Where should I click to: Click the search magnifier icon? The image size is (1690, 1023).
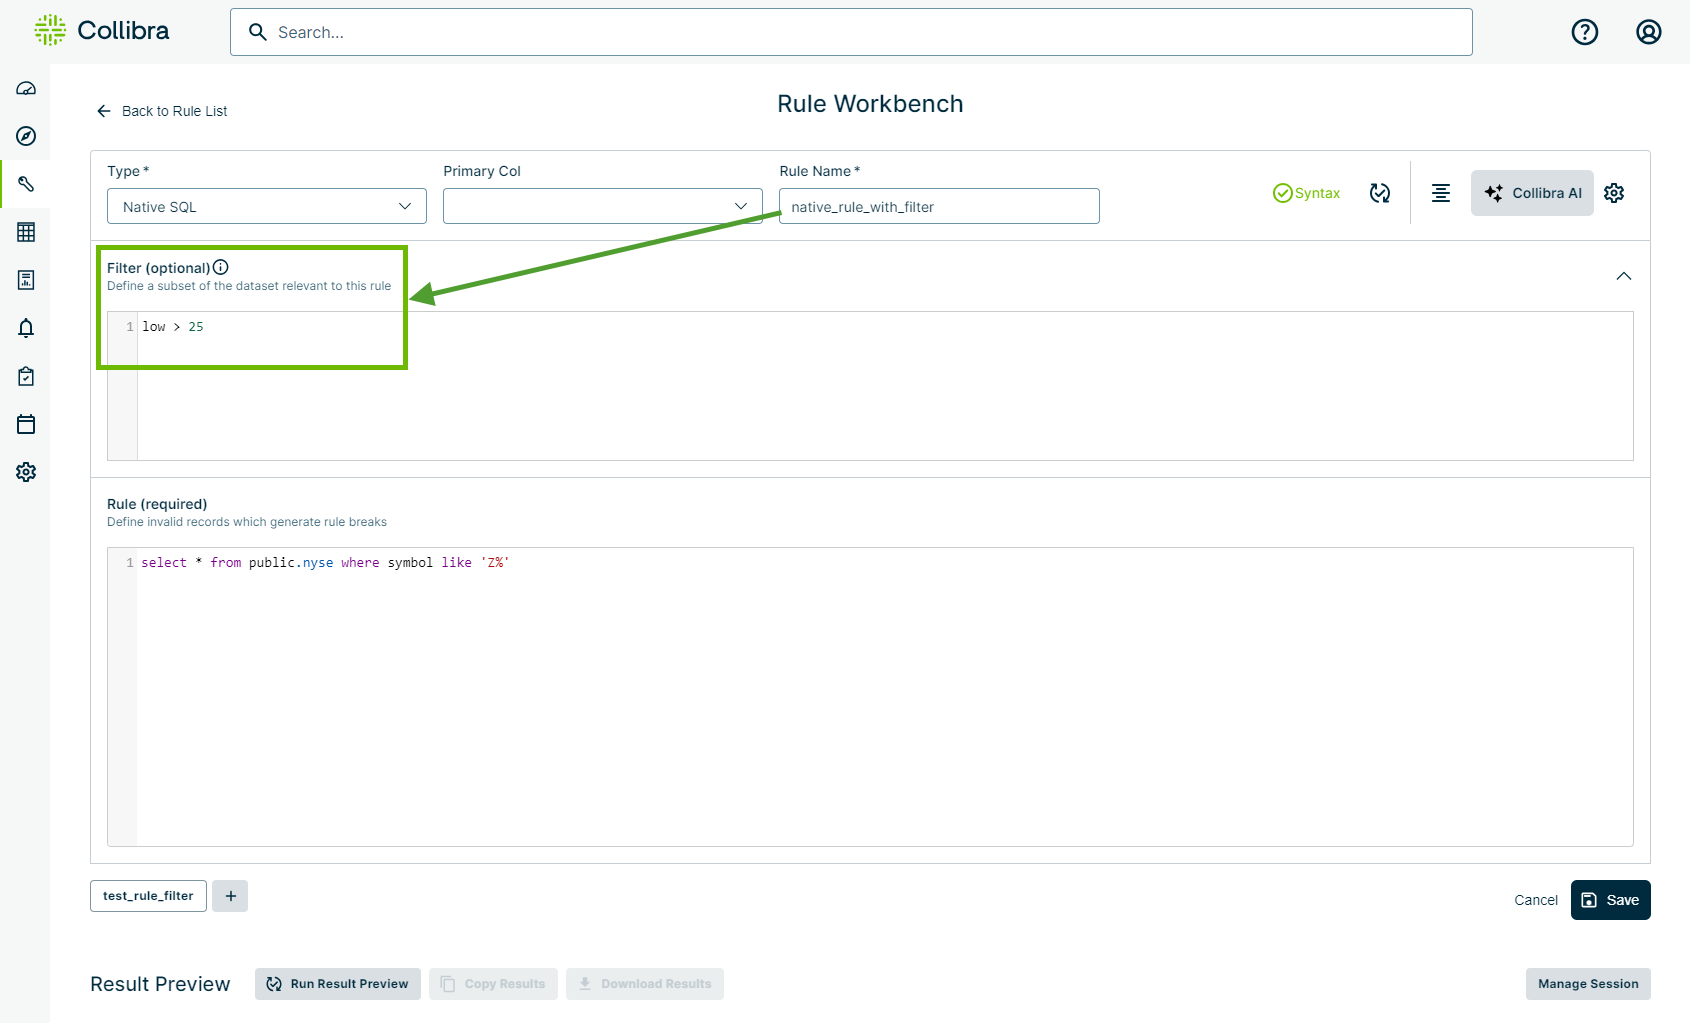point(257,32)
